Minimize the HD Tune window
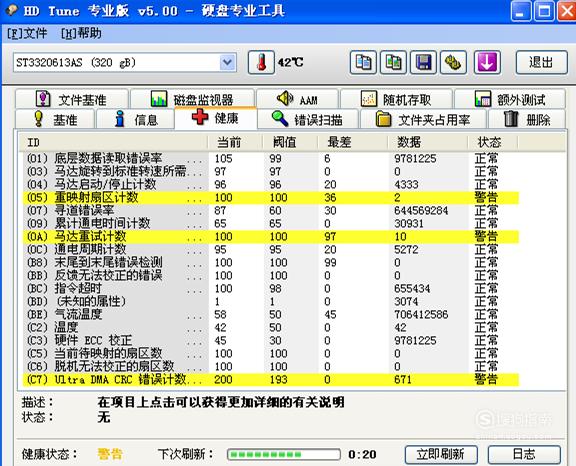This screenshot has width=576, height=466. pyautogui.click(x=521, y=11)
